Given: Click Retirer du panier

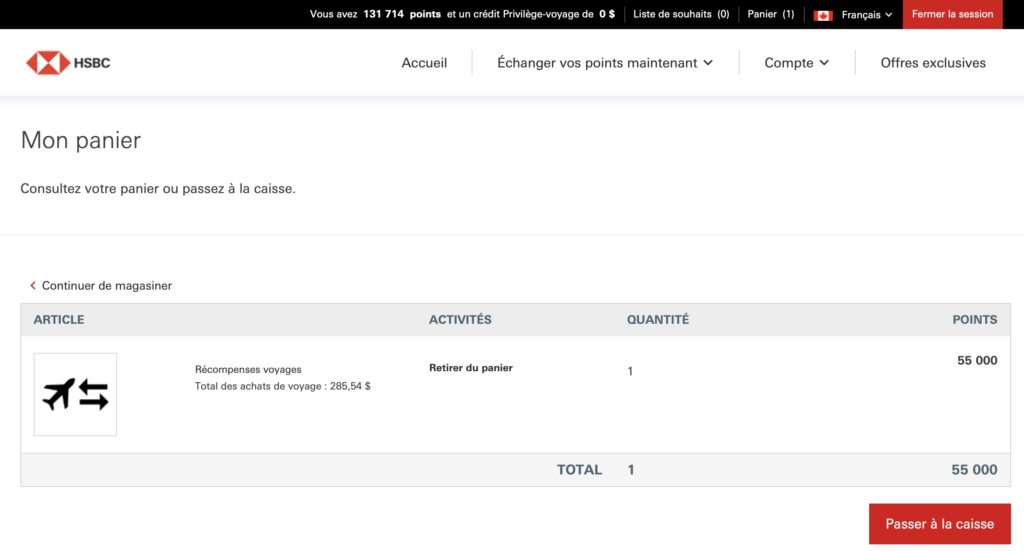Looking at the screenshot, I should pyautogui.click(x=470, y=368).
